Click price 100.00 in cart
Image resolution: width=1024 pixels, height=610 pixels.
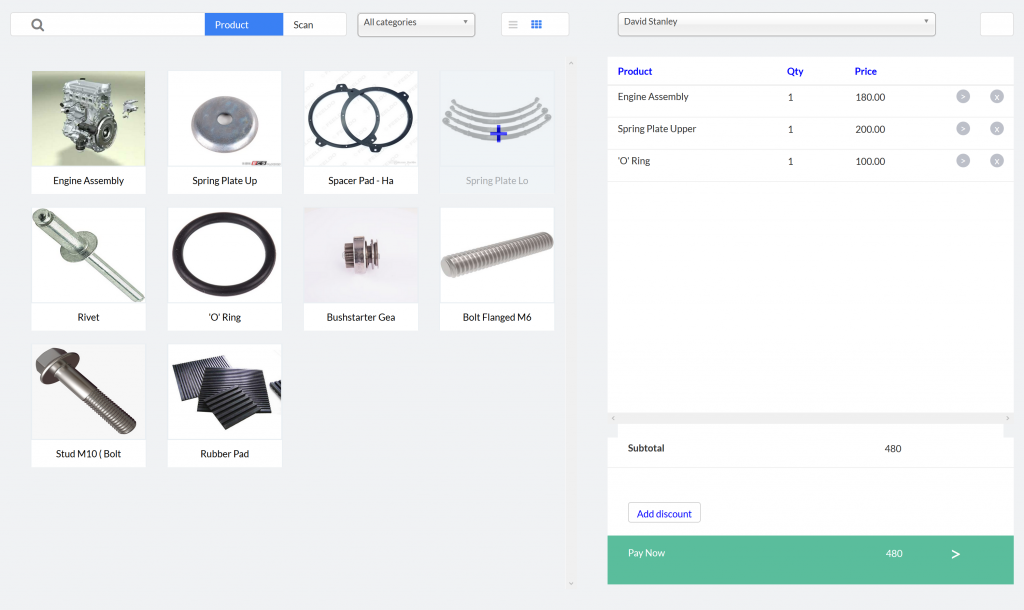[x=871, y=161]
